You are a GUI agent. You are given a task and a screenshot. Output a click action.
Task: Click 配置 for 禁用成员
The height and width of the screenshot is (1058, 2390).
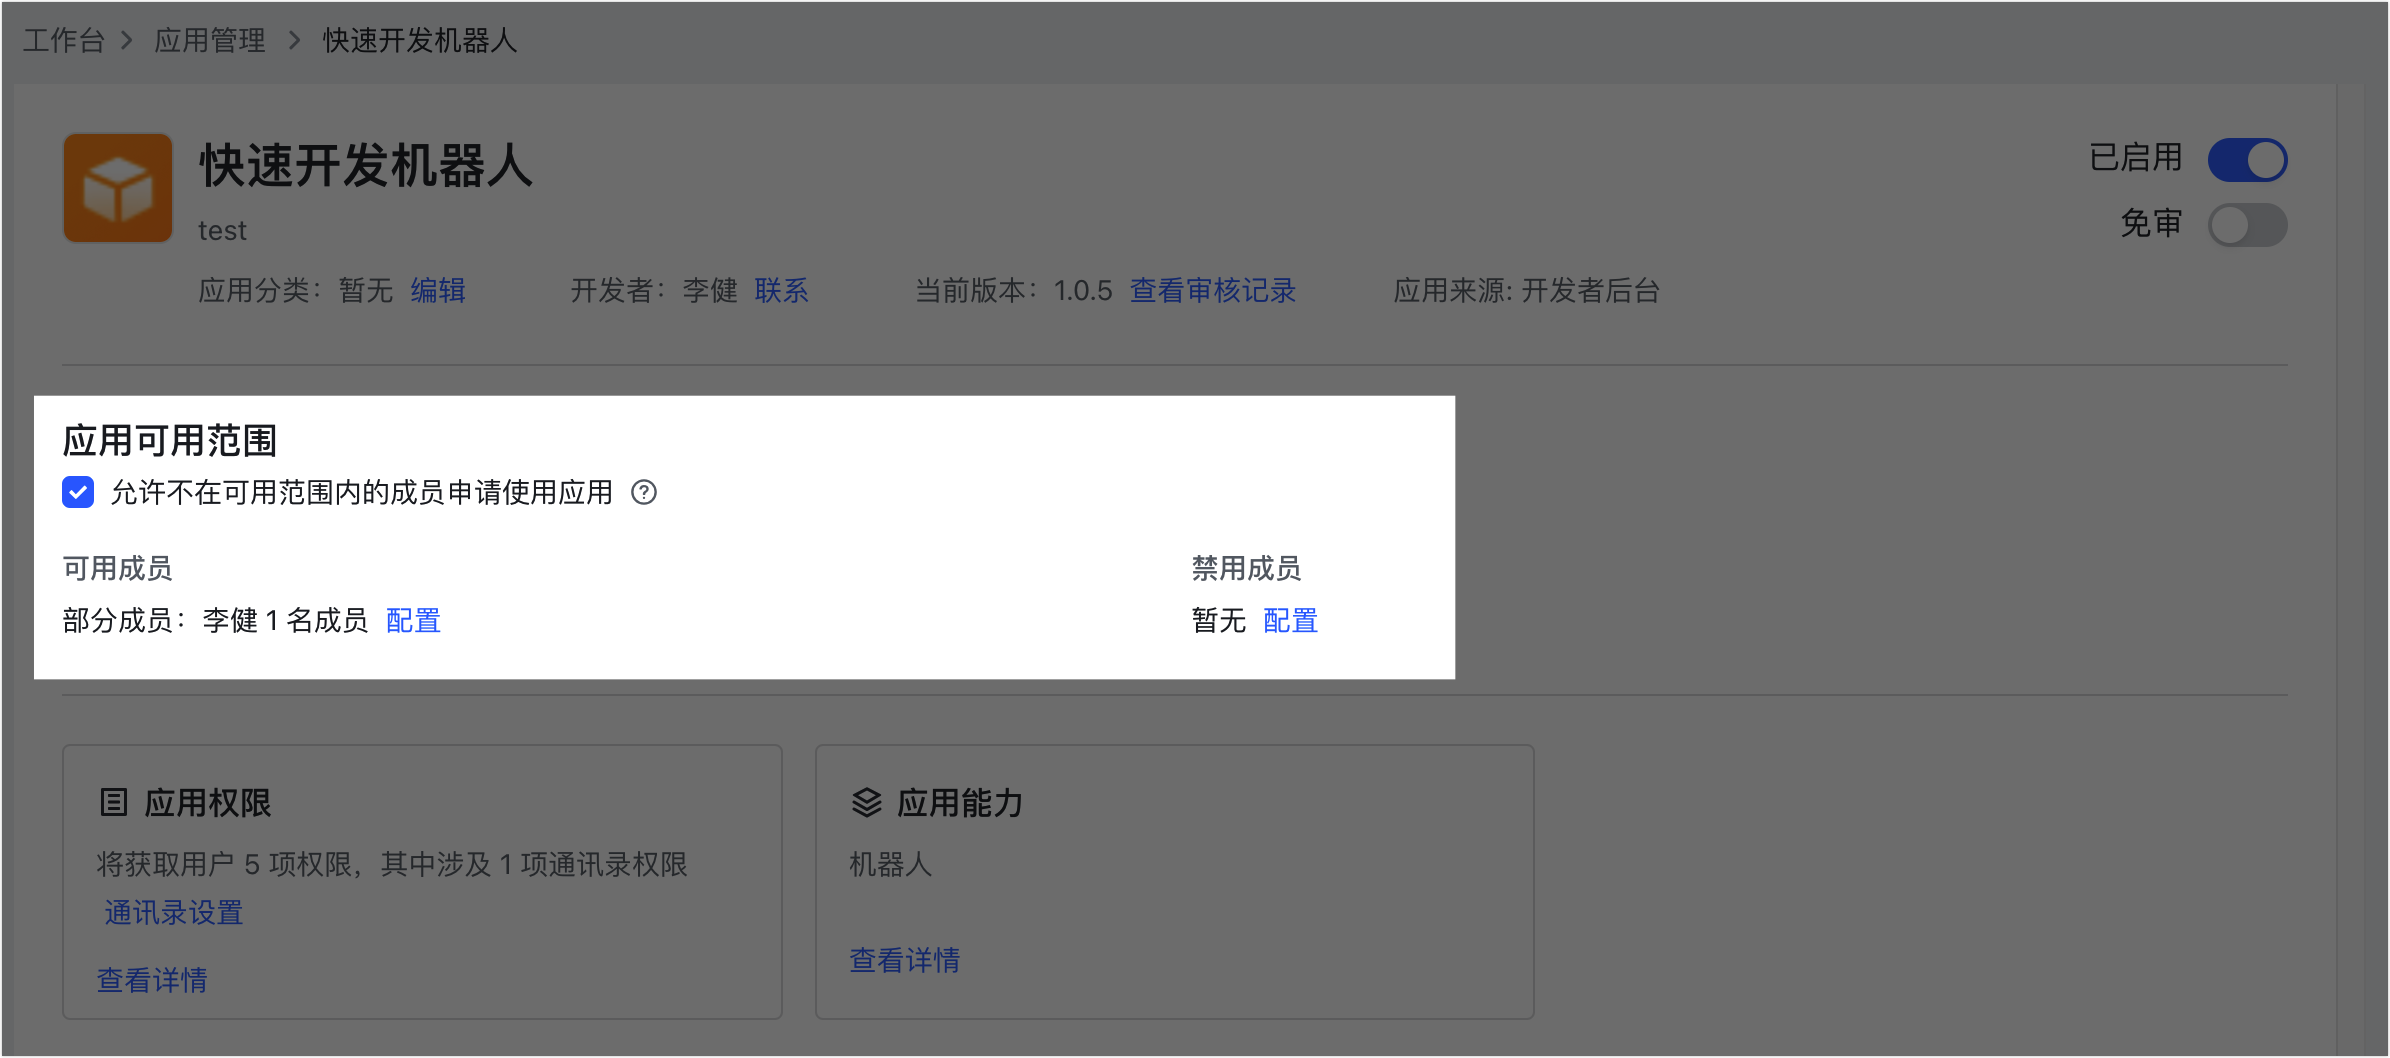1290,621
